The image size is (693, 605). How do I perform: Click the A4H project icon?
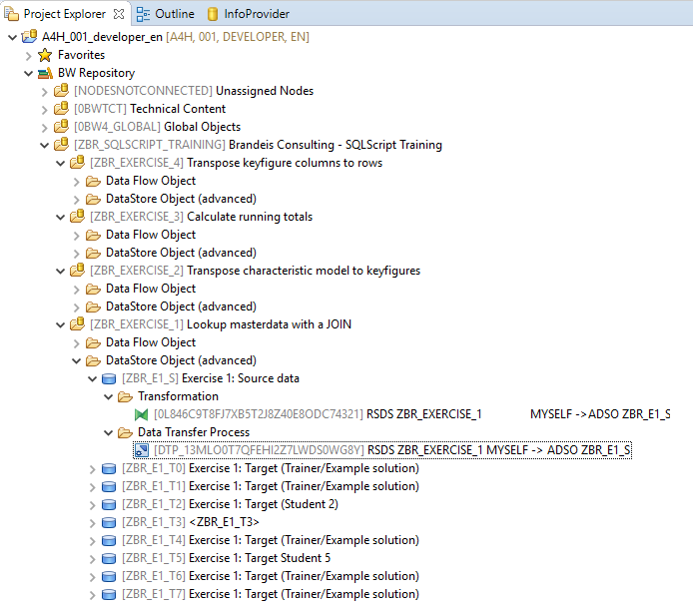29,37
